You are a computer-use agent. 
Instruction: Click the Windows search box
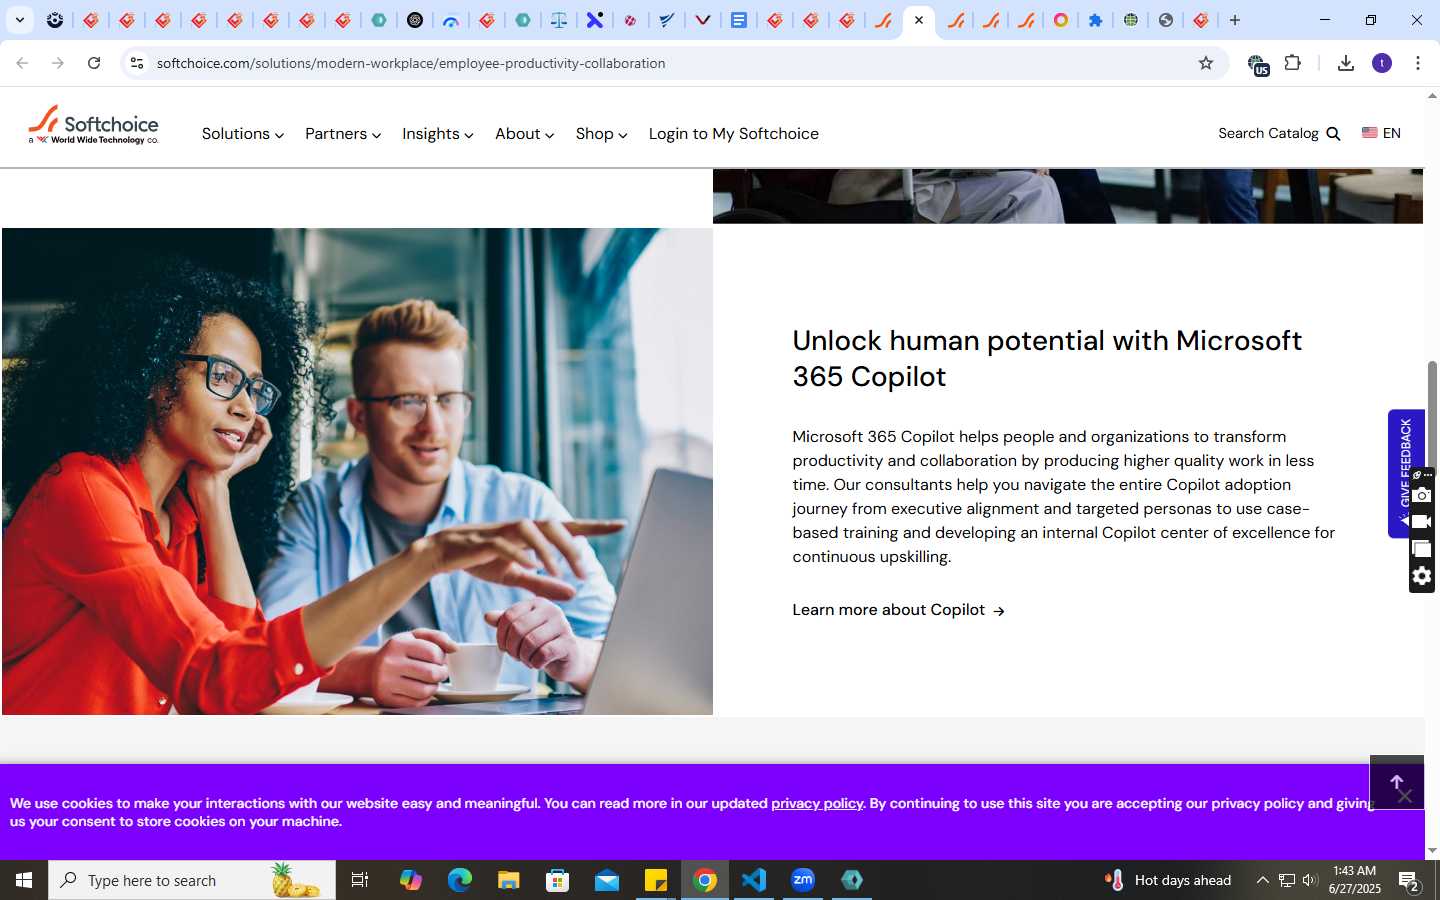(192, 880)
